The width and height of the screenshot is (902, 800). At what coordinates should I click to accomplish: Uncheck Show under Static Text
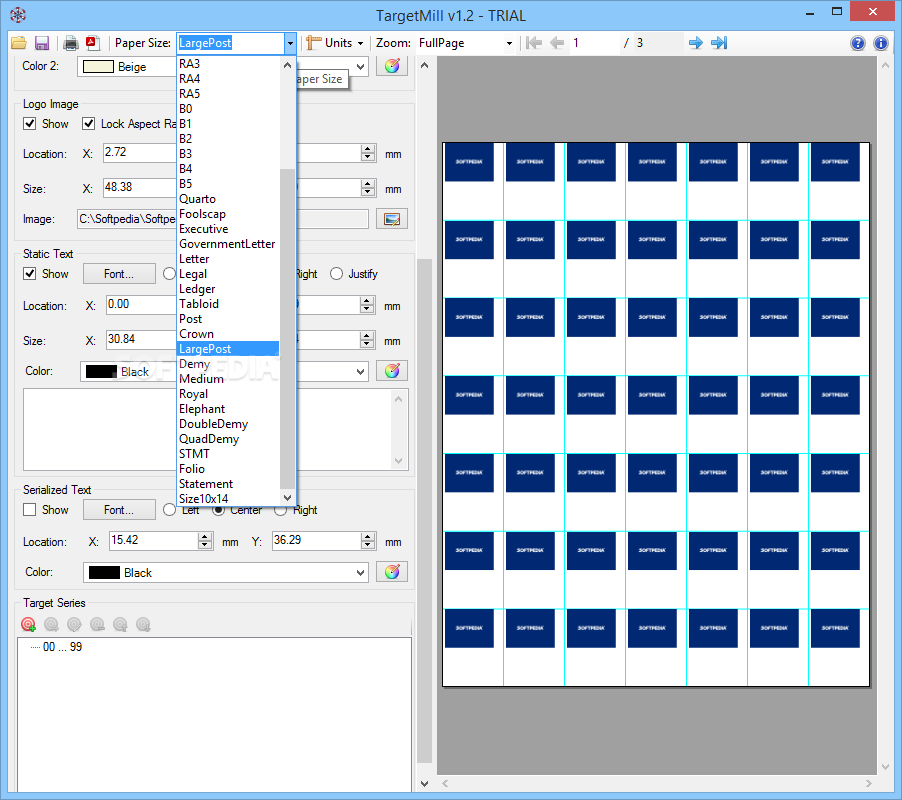tap(29, 274)
